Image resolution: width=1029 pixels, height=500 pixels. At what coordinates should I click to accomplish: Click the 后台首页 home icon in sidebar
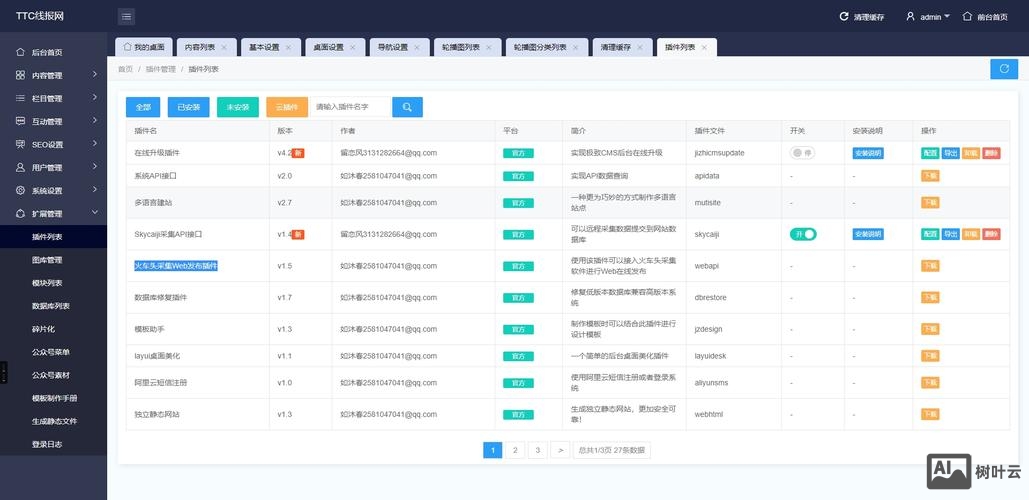point(20,52)
